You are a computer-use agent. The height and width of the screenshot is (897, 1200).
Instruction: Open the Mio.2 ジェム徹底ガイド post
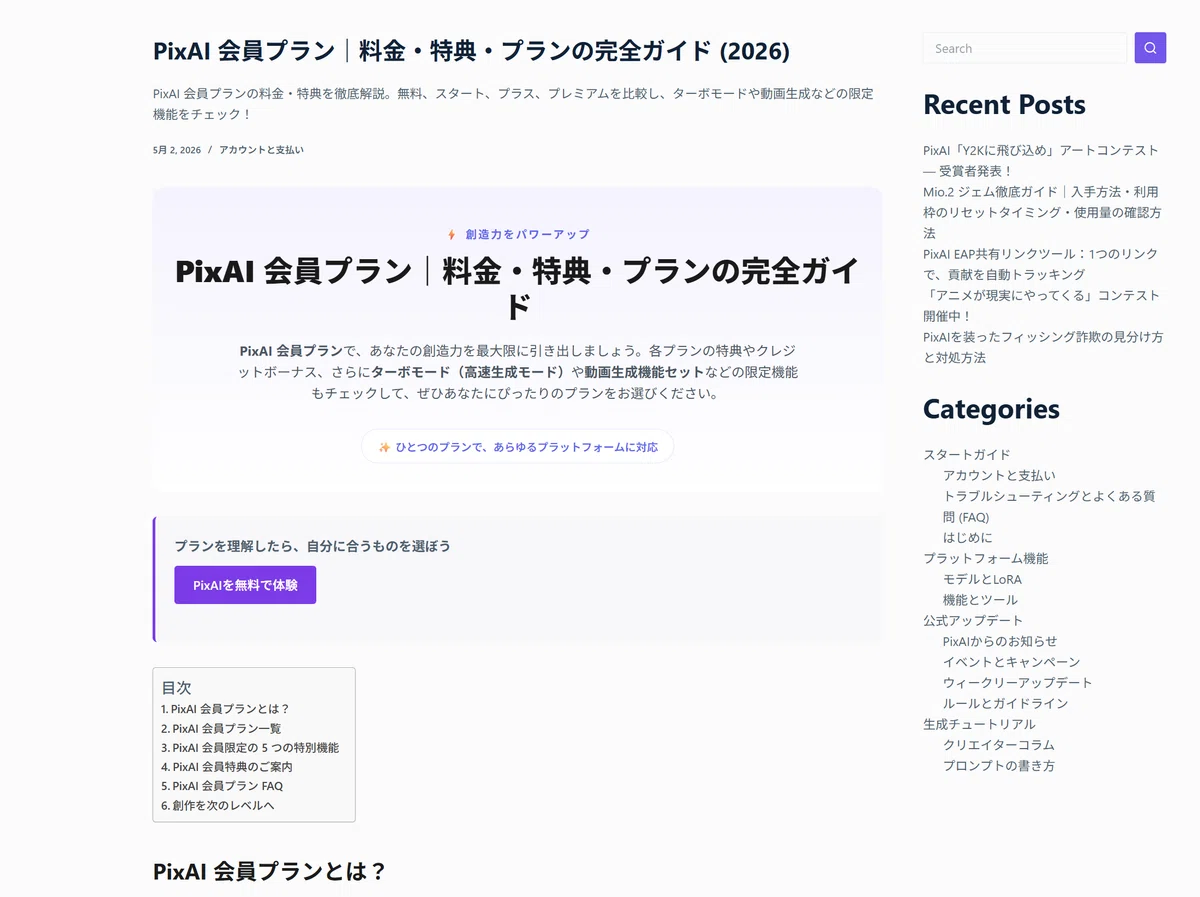pyautogui.click(x=1041, y=212)
